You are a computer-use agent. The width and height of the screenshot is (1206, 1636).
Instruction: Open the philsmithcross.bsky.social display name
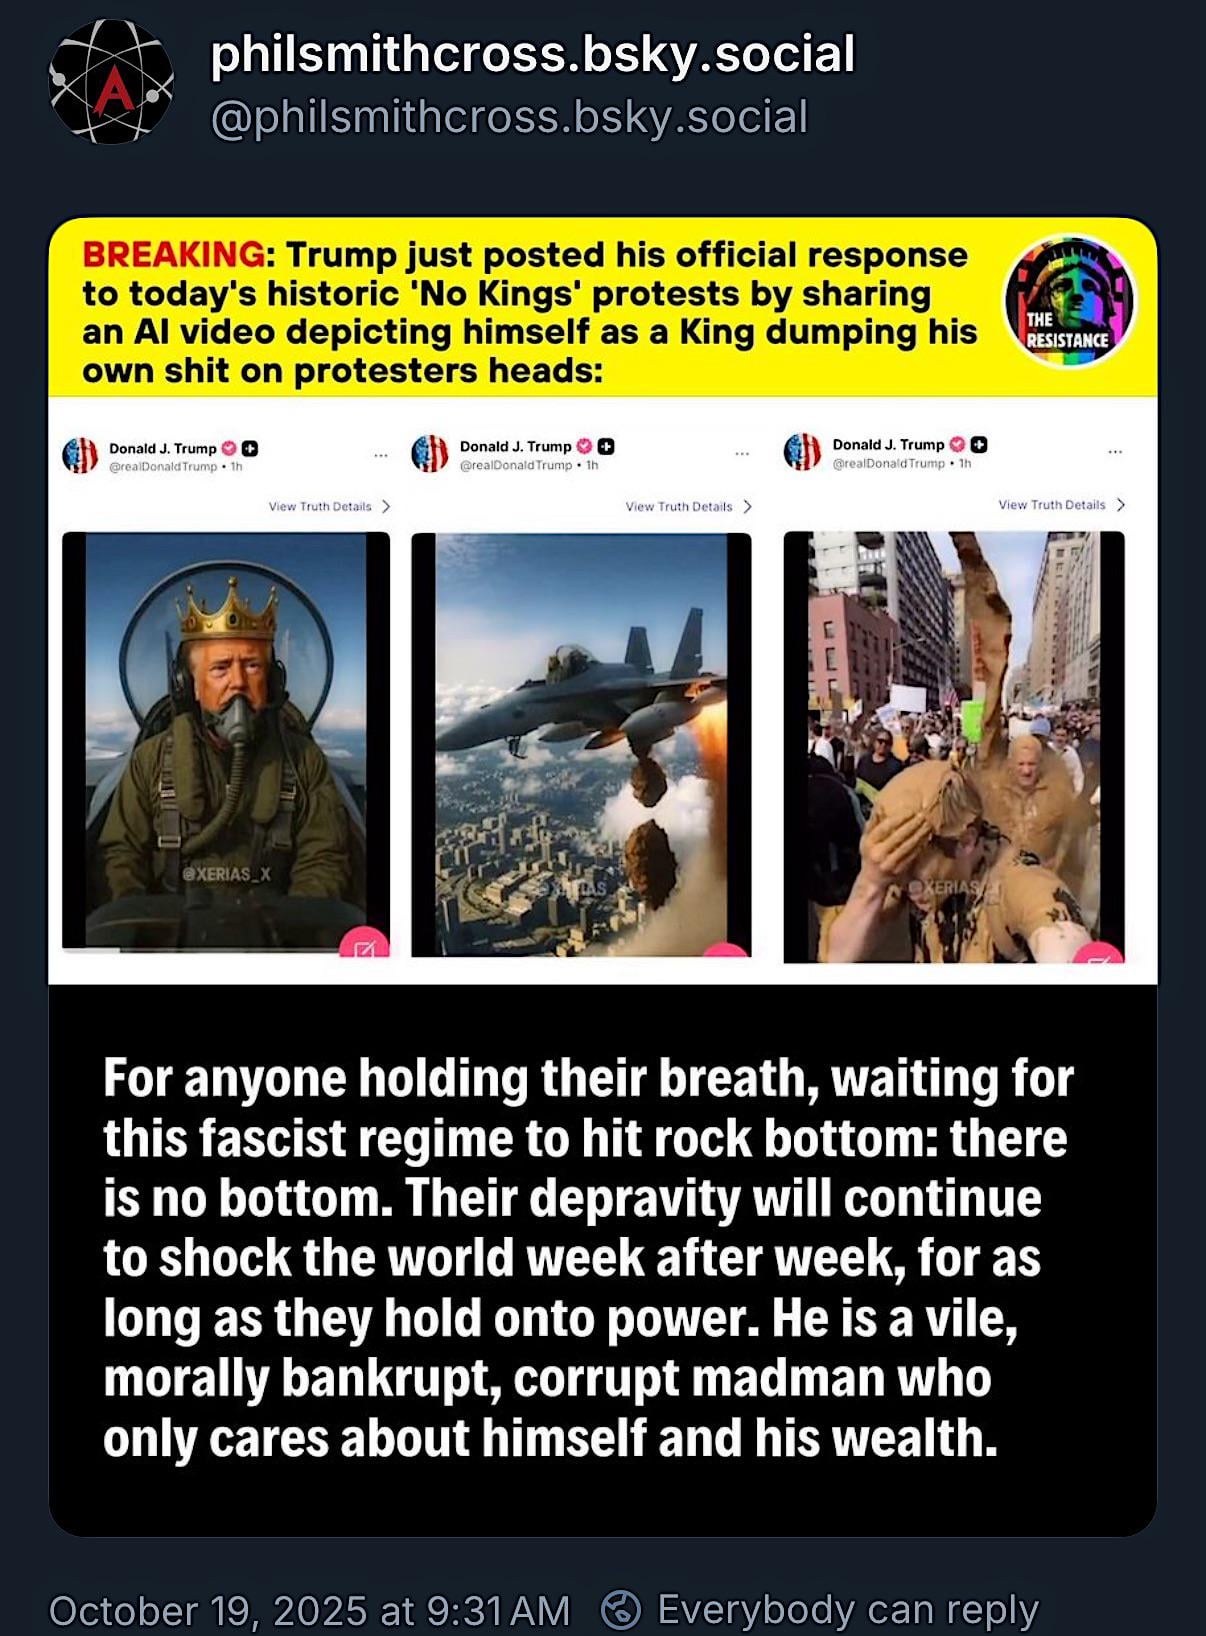click(533, 54)
